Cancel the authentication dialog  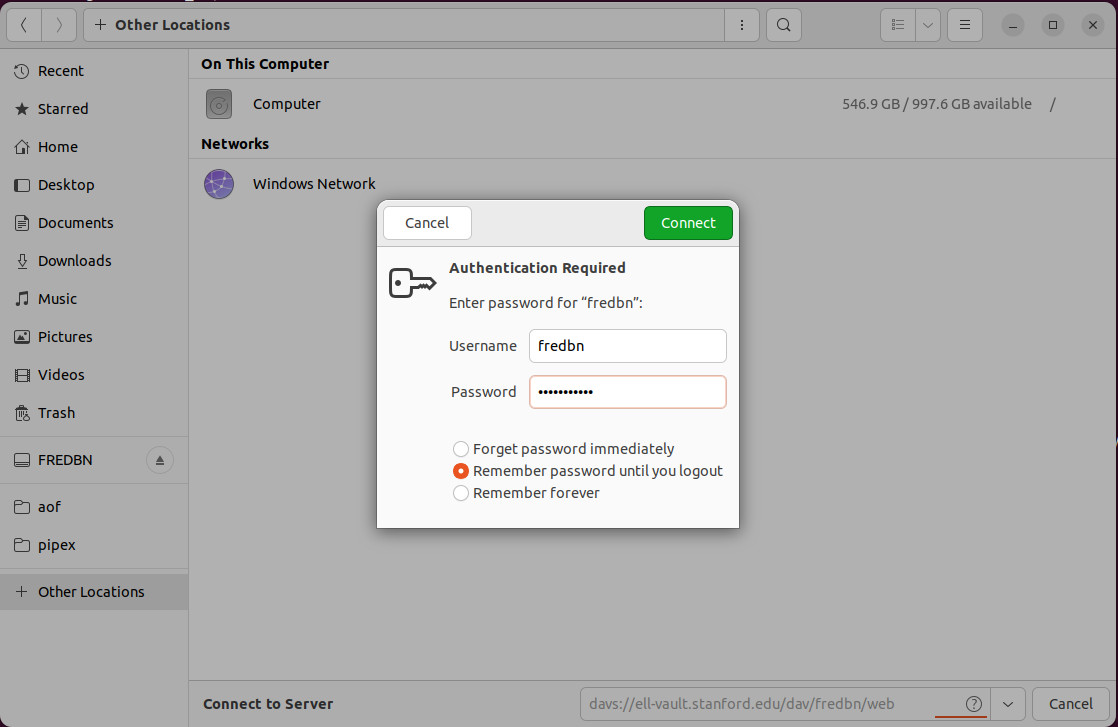pyautogui.click(x=427, y=223)
